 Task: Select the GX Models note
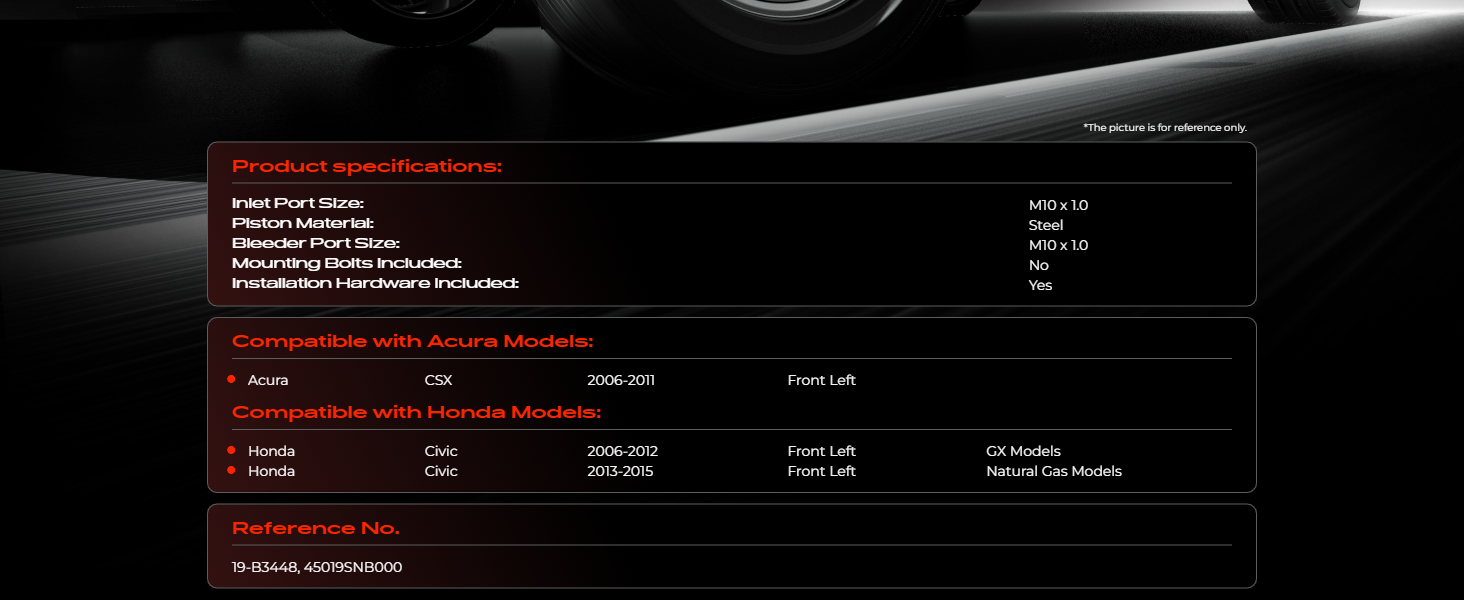1023,451
